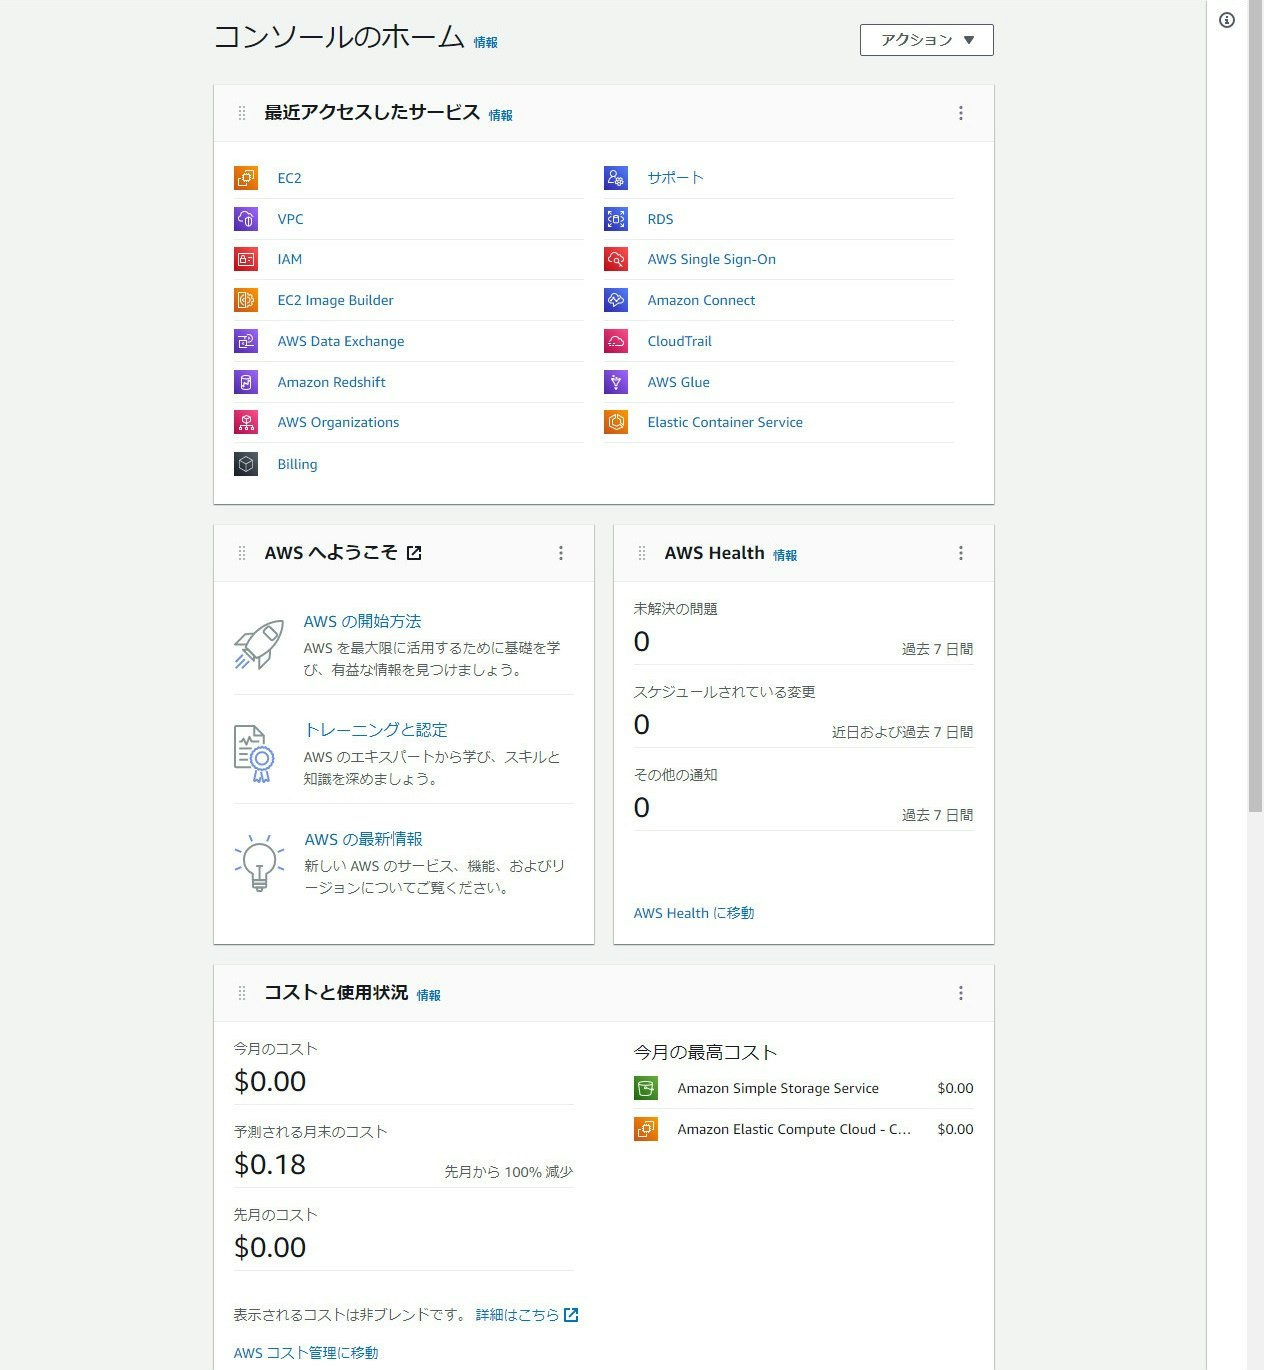Viewport: 1264px width, 1370px height.
Task: Open the RDS link
Action: click(x=660, y=219)
